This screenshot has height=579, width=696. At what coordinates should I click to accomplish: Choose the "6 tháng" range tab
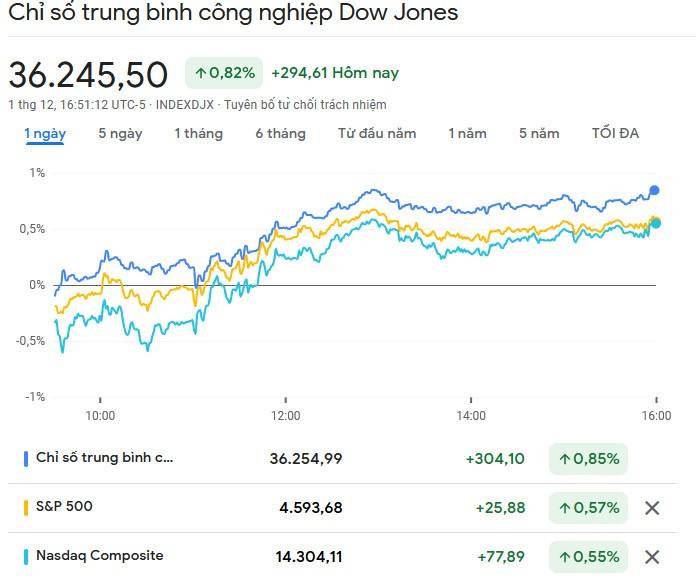[x=280, y=134]
